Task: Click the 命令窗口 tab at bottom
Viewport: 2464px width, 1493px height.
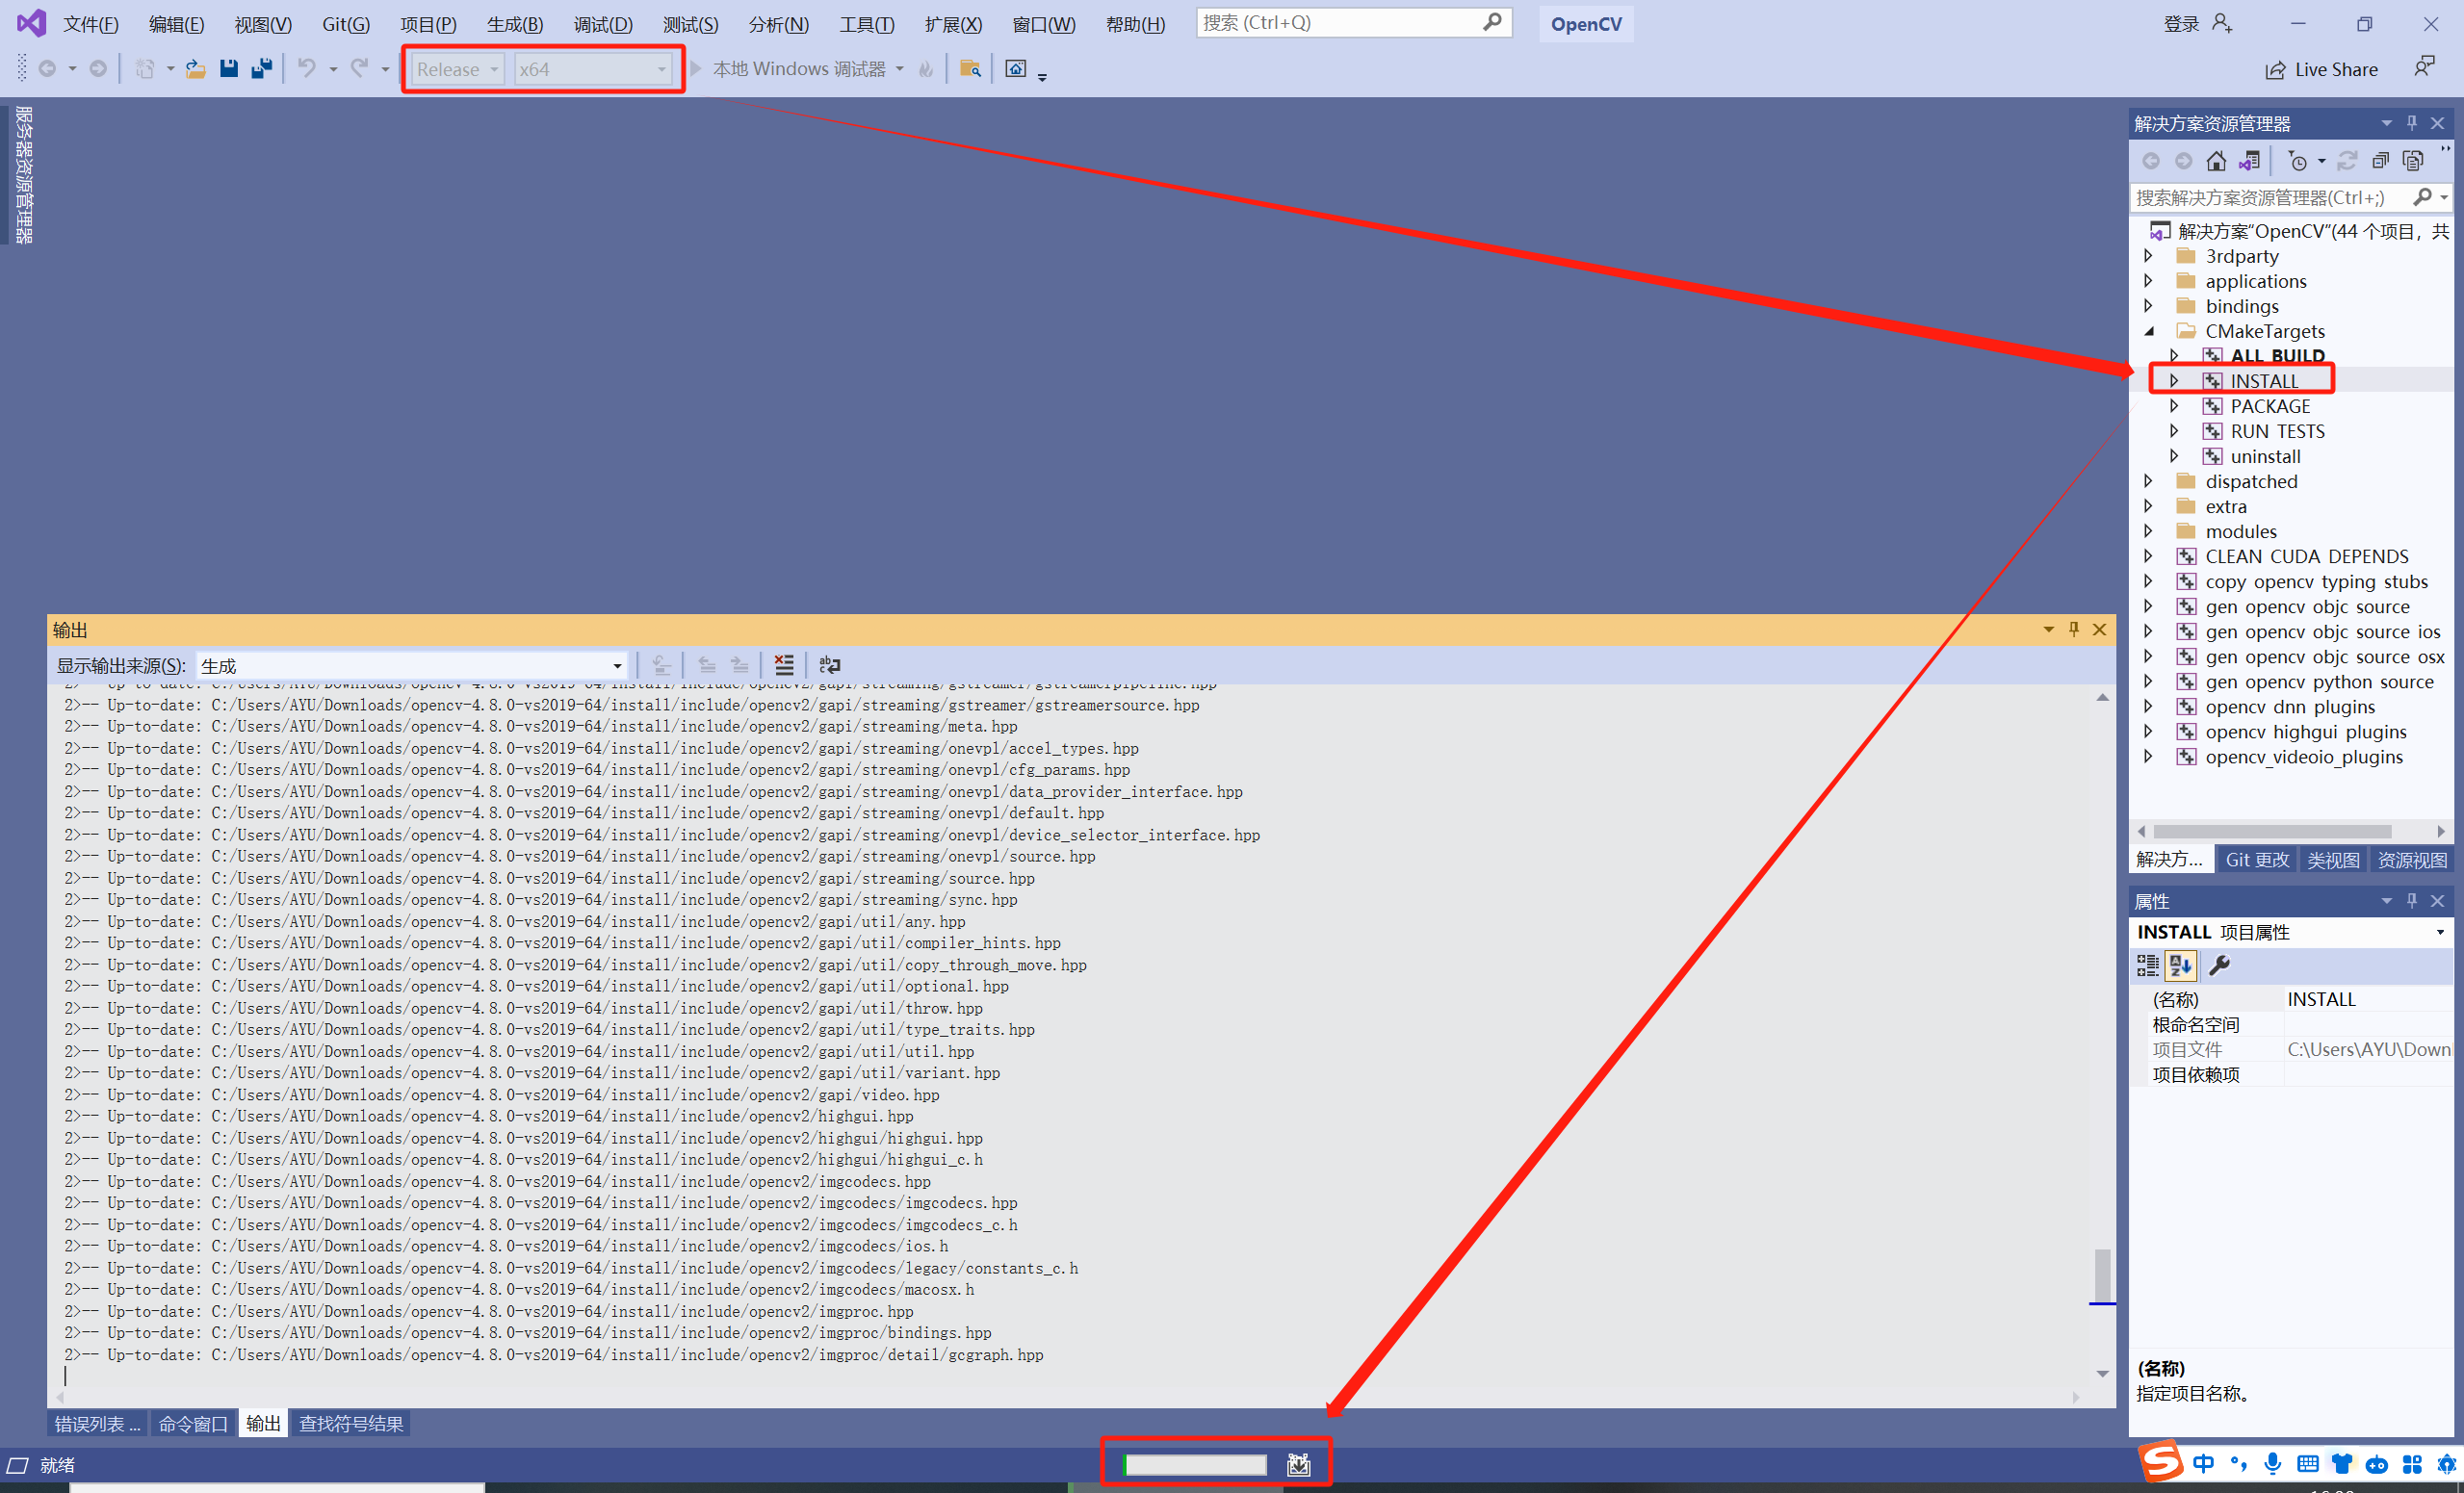Action: 189,1425
